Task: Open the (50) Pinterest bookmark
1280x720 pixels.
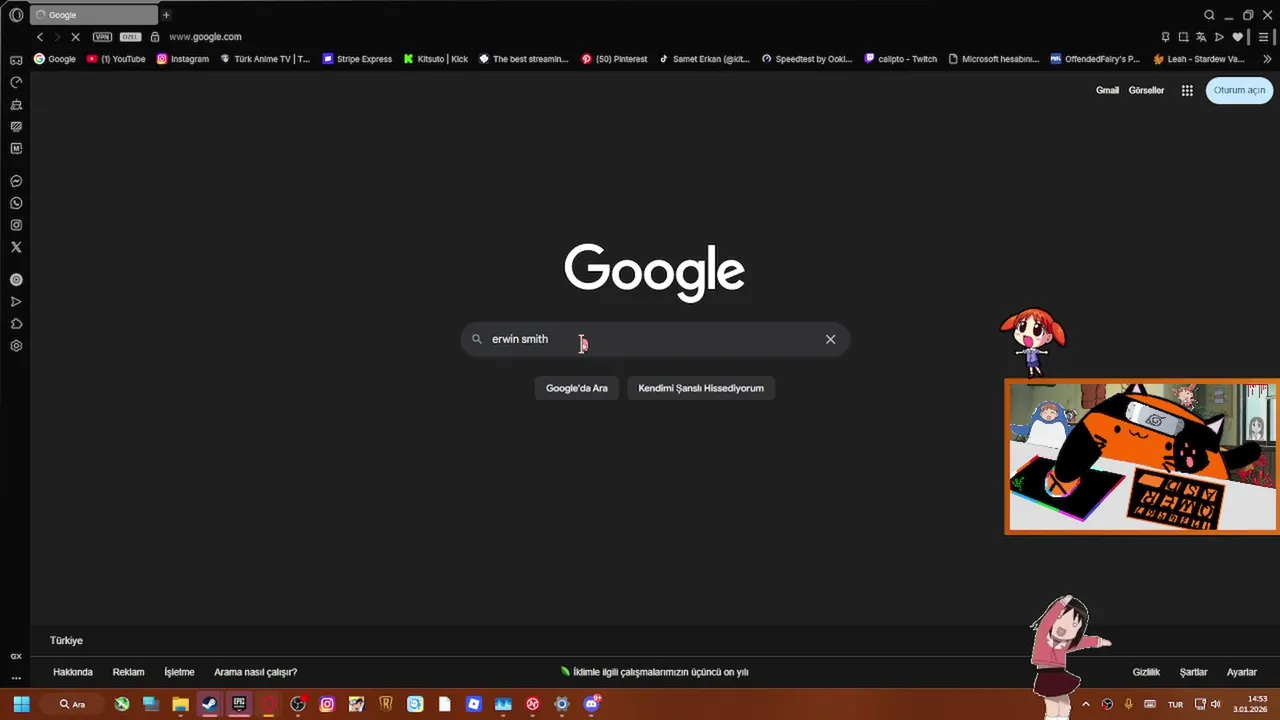Action: click(614, 59)
